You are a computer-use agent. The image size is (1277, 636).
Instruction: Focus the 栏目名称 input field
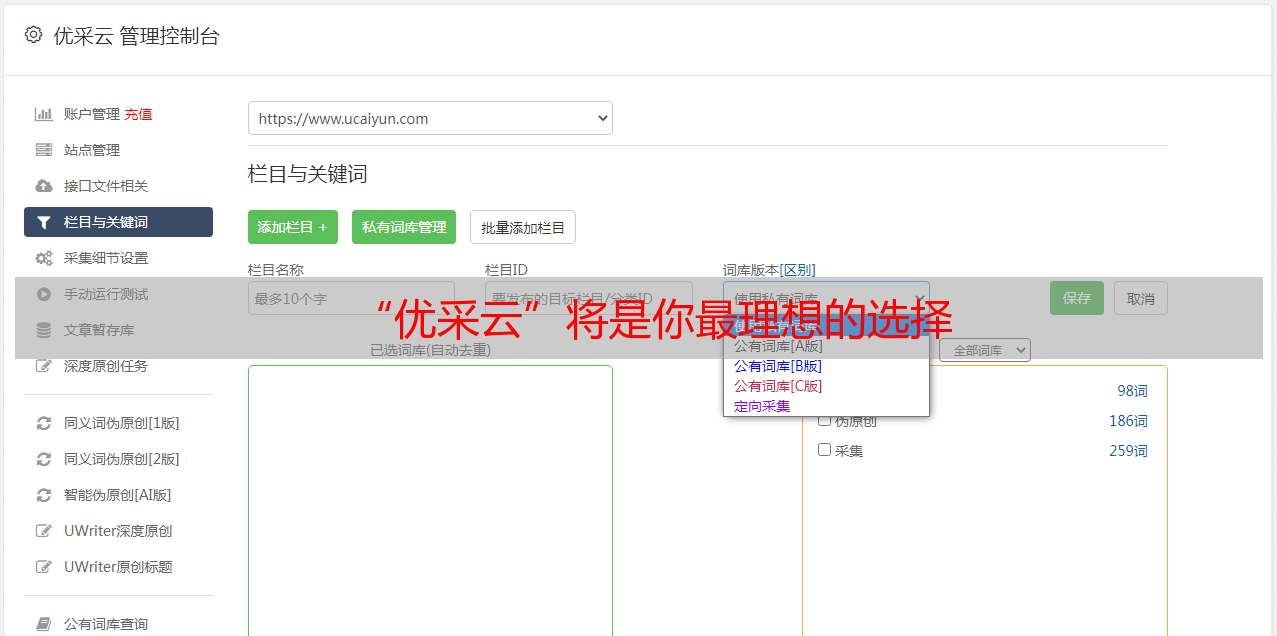click(x=351, y=298)
